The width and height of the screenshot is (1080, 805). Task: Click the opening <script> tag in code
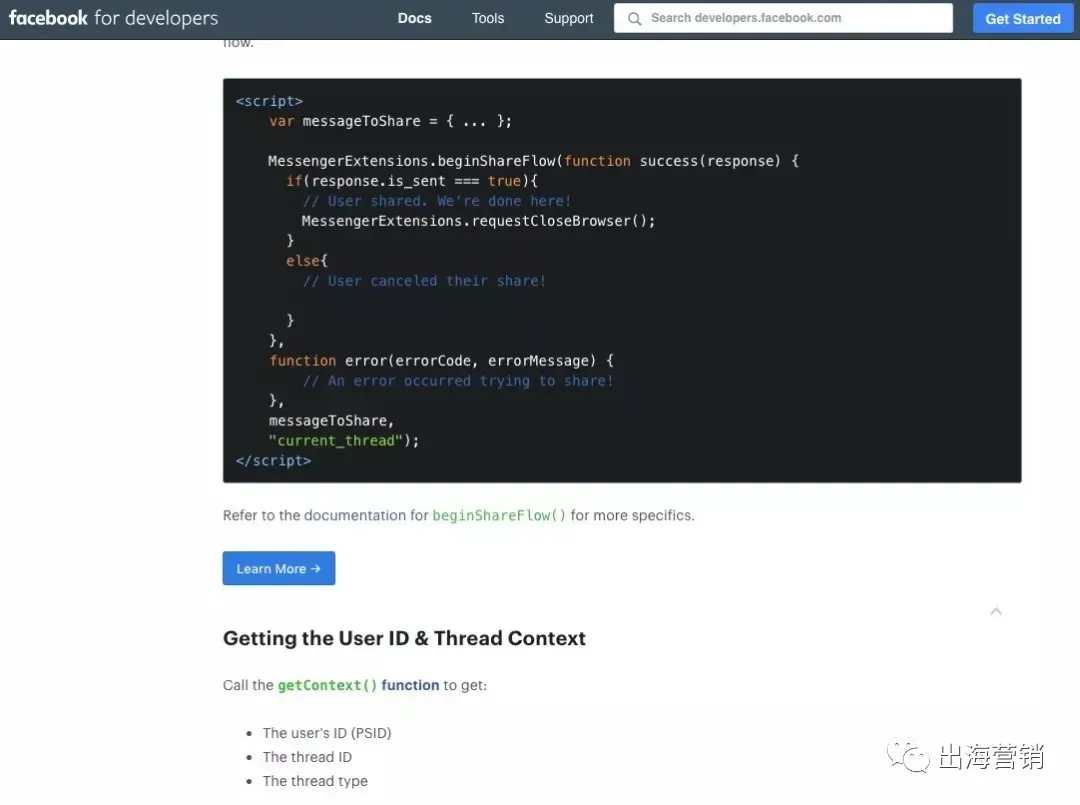pyautogui.click(x=269, y=101)
